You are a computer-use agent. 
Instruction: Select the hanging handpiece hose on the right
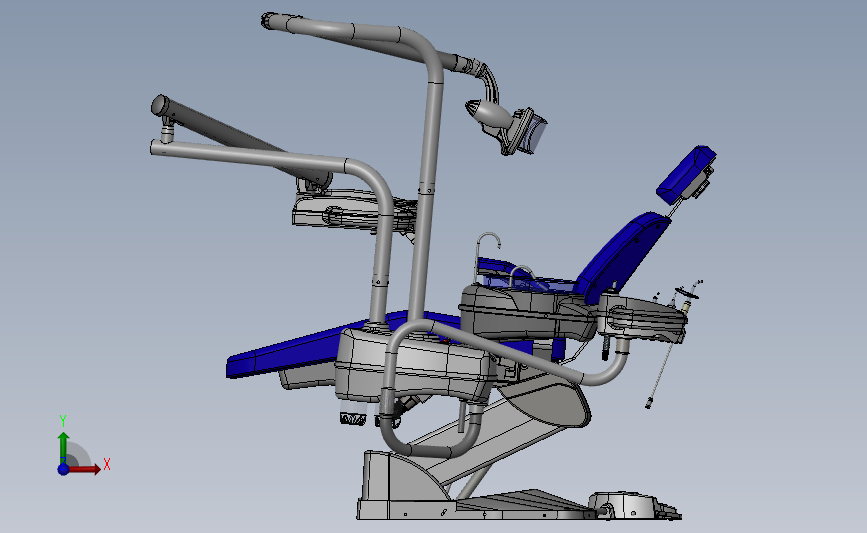661,372
